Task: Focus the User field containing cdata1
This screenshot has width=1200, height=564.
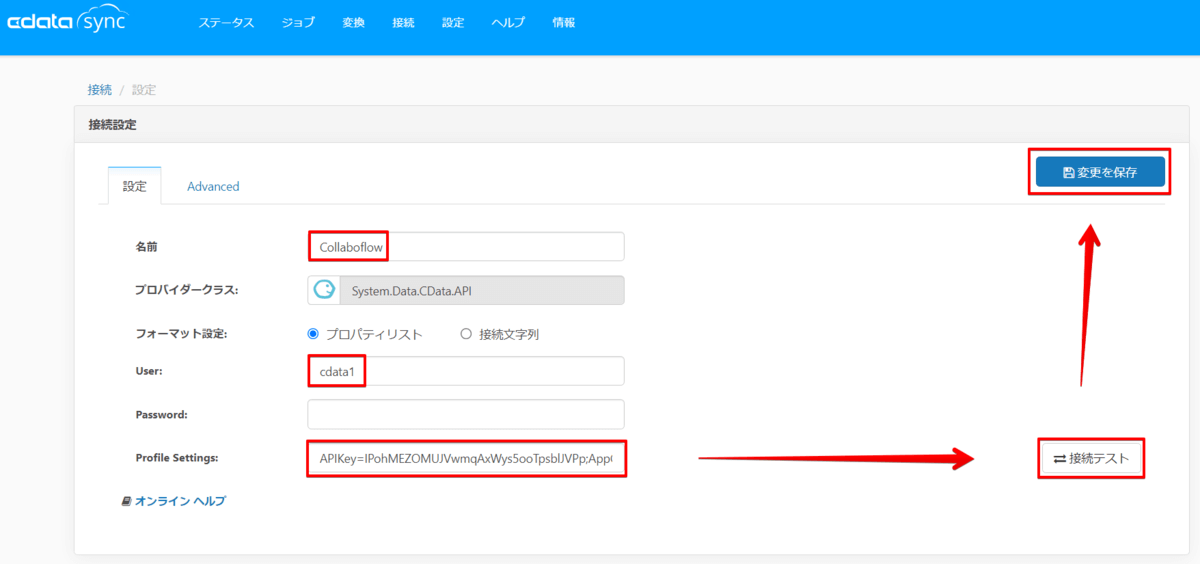Action: (465, 372)
